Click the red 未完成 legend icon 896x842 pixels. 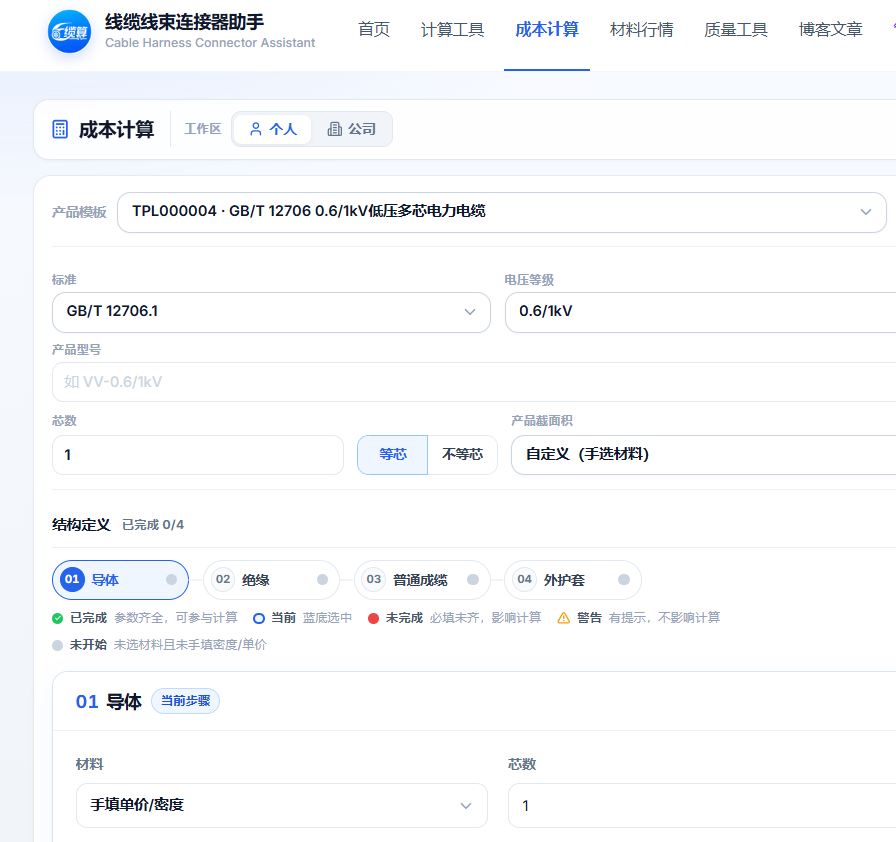point(373,618)
